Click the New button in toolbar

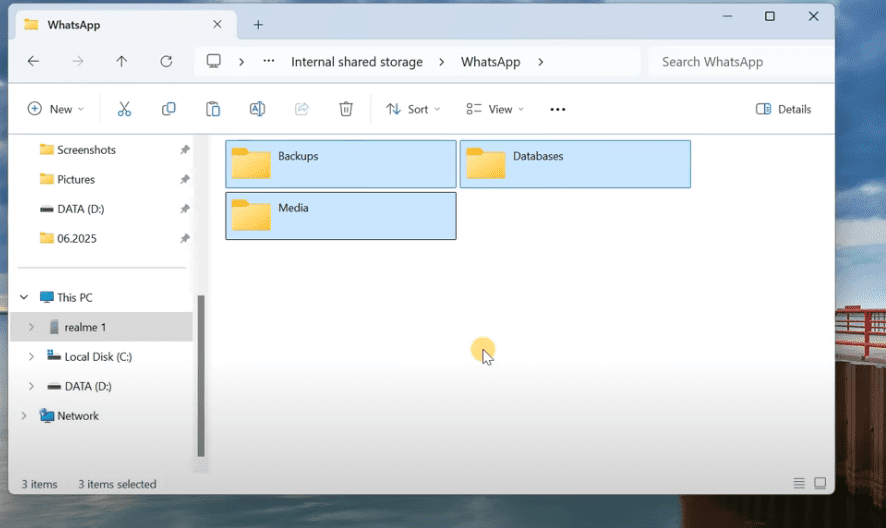coord(55,109)
